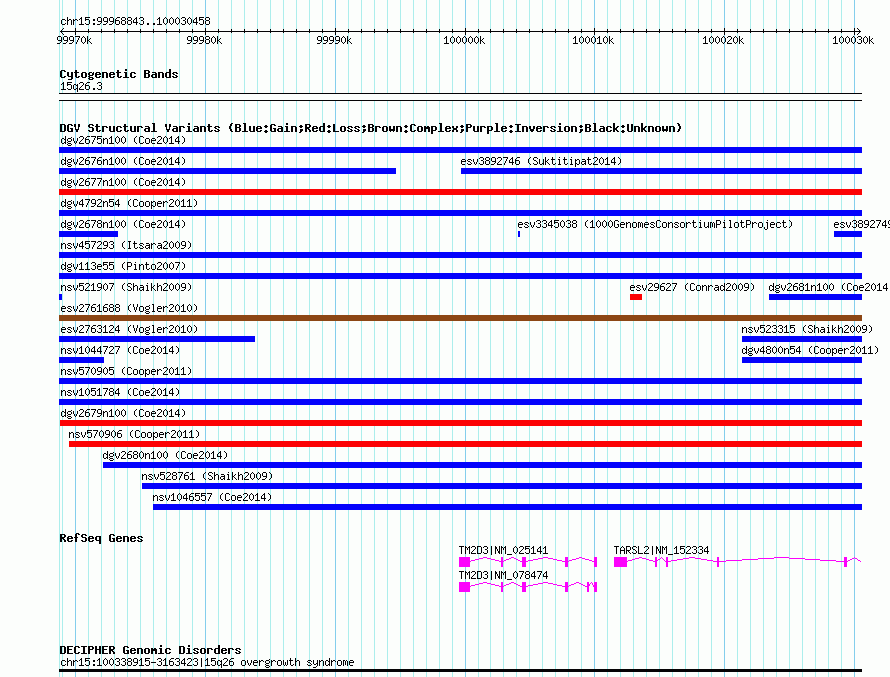Click the dgv2679n100 (Coe2014) label
The image size is (890, 677).
(x=123, y=413)
